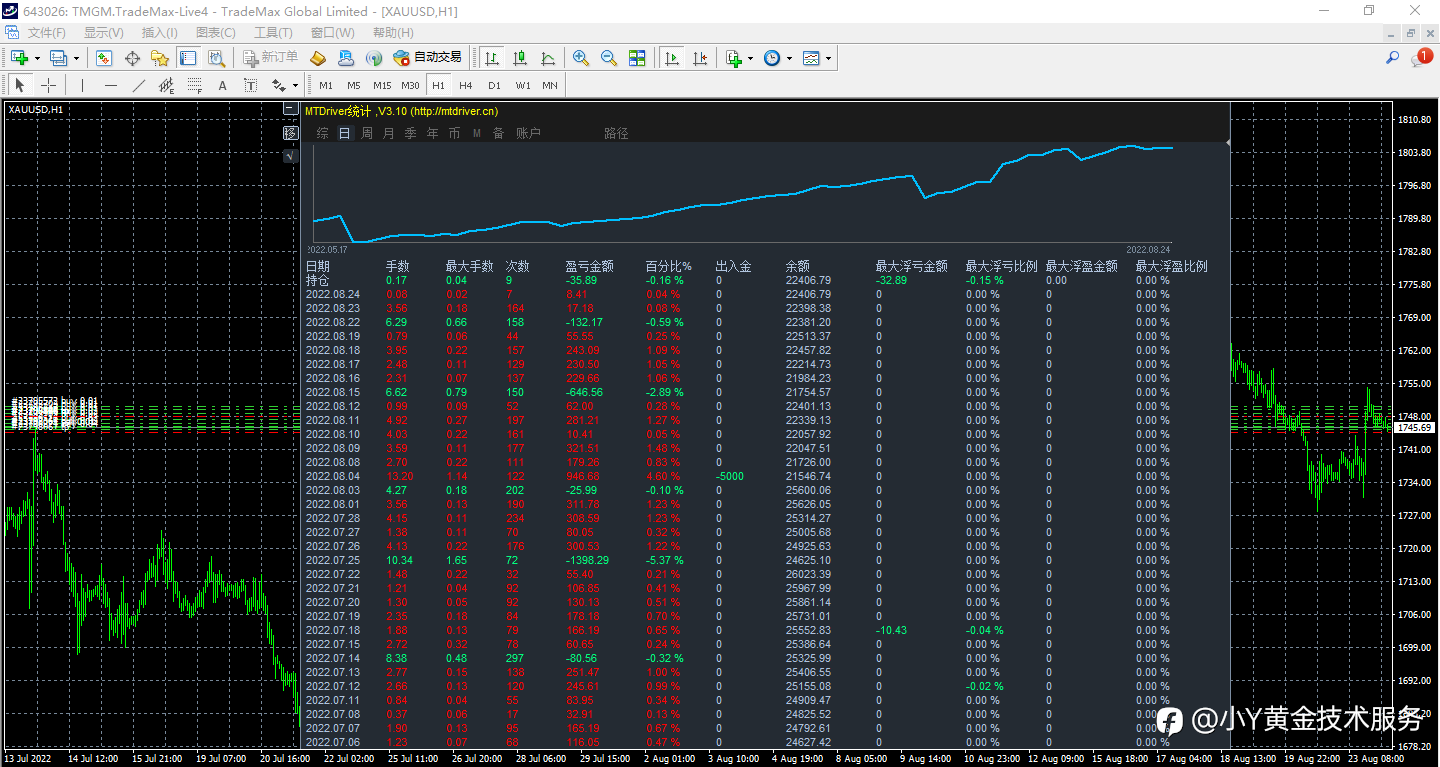The width and height of the screenshot is (1440, 767).
Task: Zoom in on the chart
Action: [x=581, y=58]
